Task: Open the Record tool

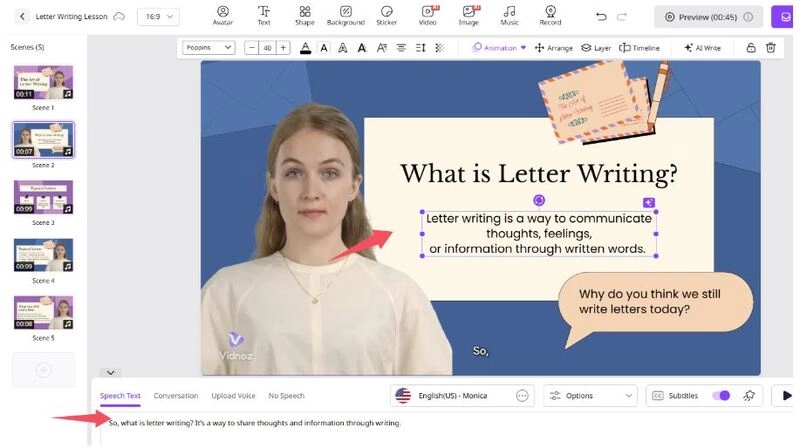Action: tap(550, 16)
